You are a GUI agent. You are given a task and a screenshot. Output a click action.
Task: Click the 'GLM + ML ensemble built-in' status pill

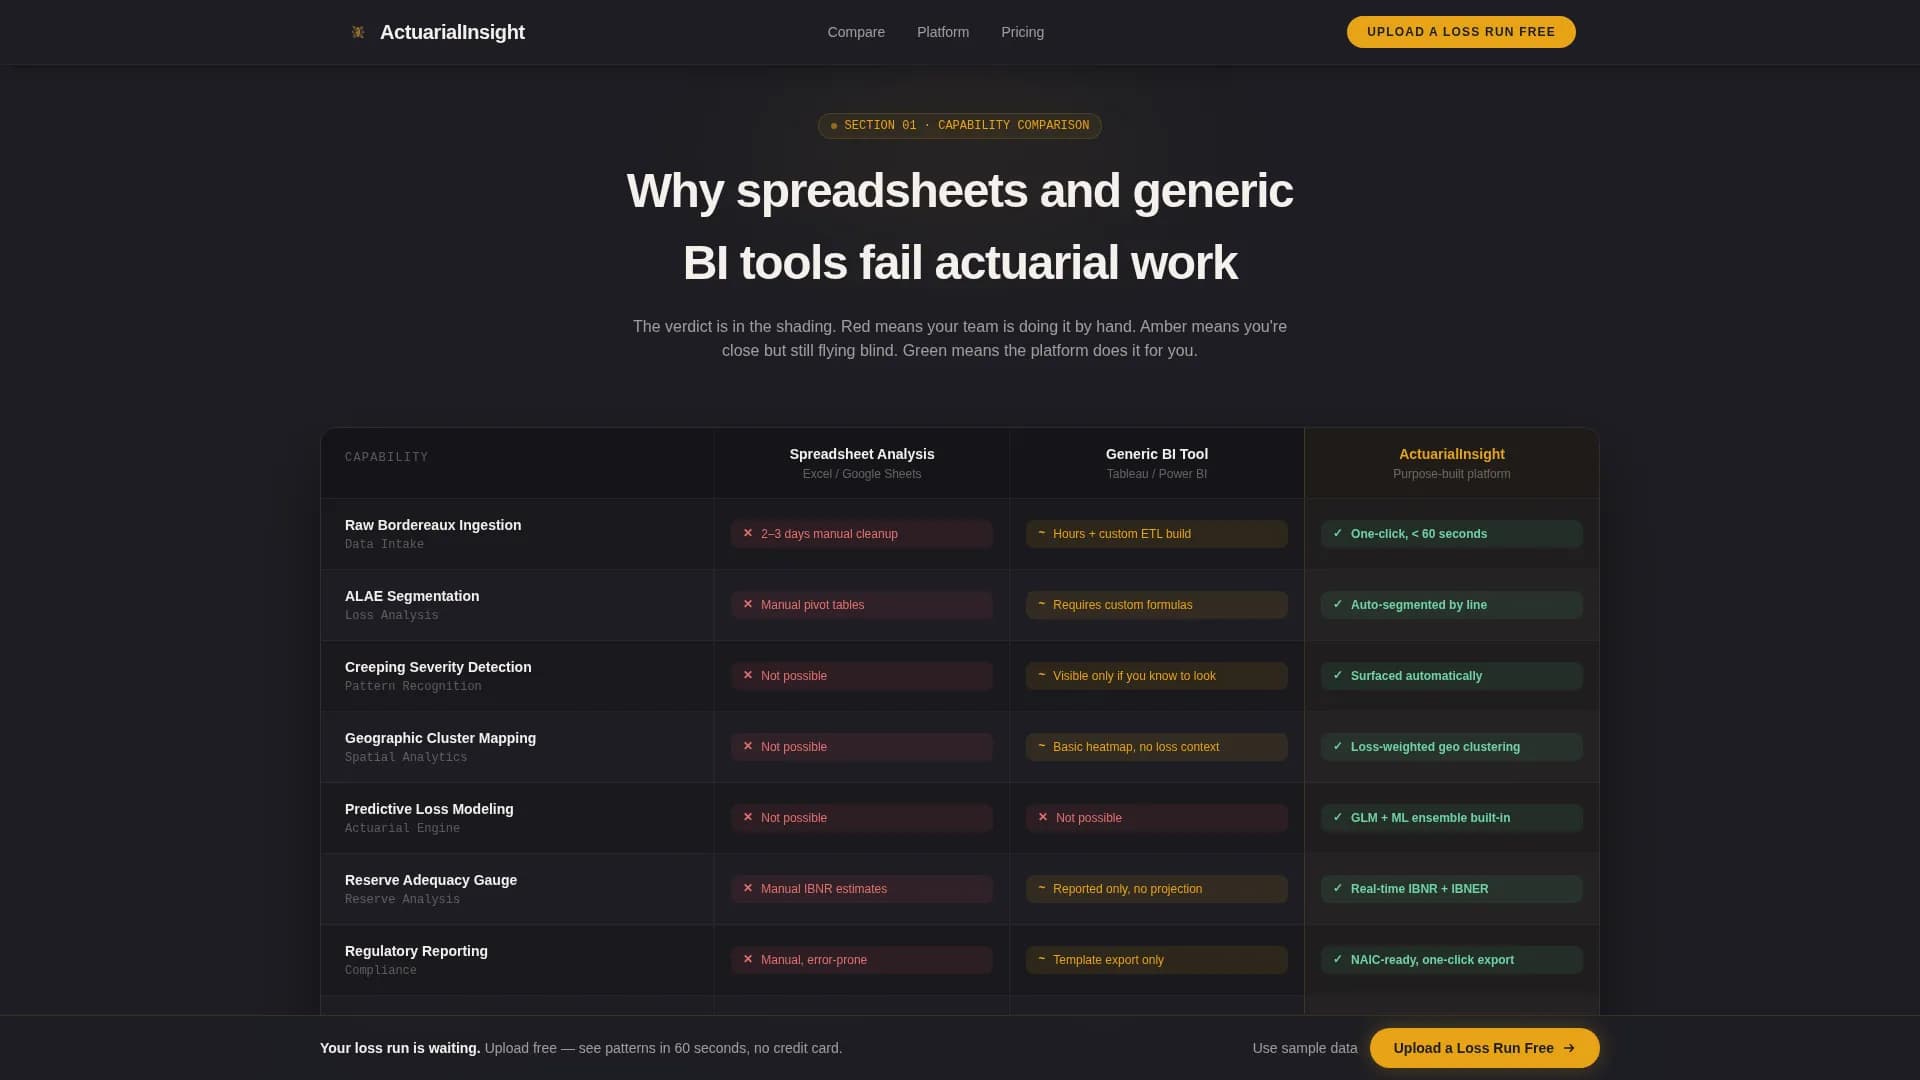point(1451,818)
